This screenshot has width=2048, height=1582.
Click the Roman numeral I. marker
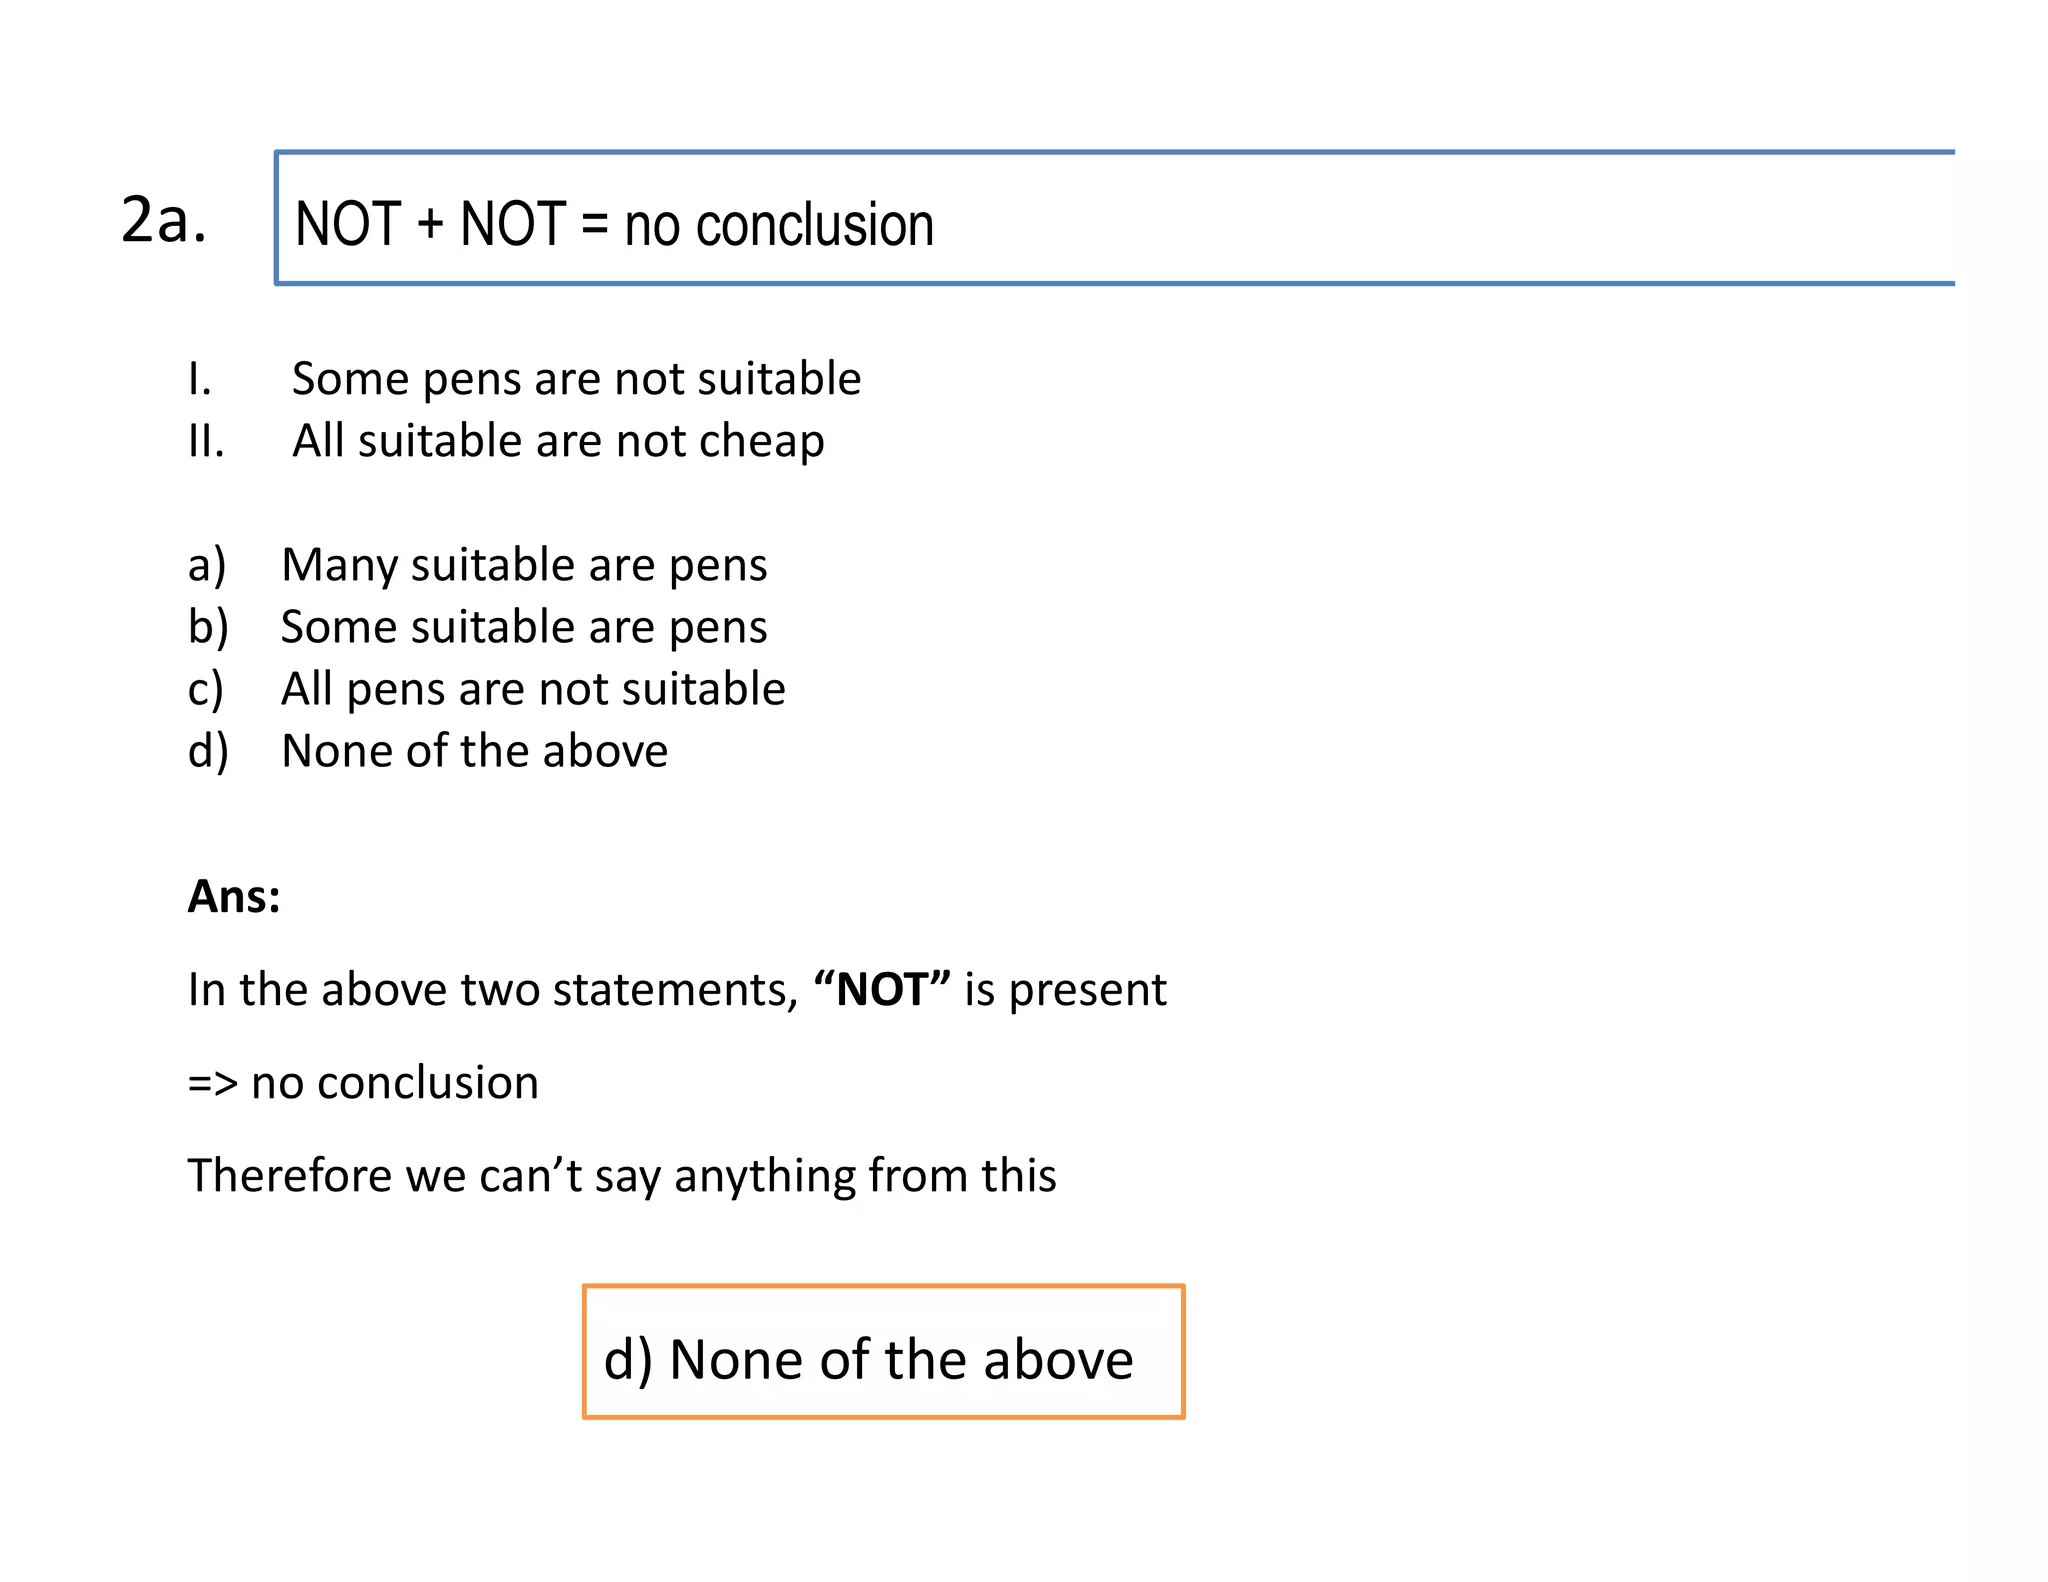199,379
